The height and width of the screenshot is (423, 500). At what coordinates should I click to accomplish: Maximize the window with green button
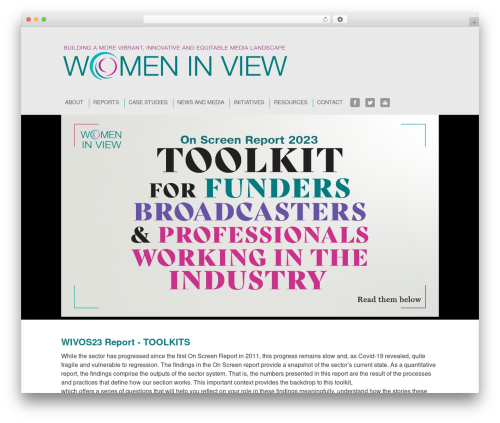[x=44, y=20]
